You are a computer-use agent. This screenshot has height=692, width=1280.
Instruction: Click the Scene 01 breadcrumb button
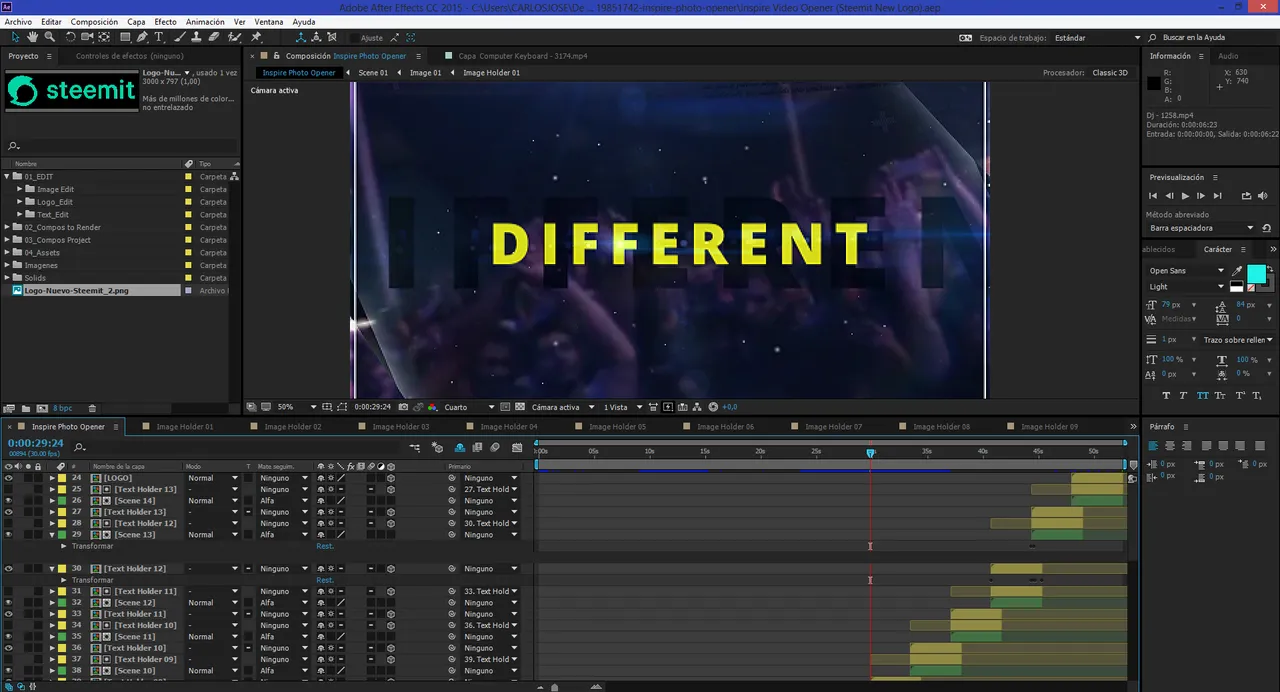point(373,73)
